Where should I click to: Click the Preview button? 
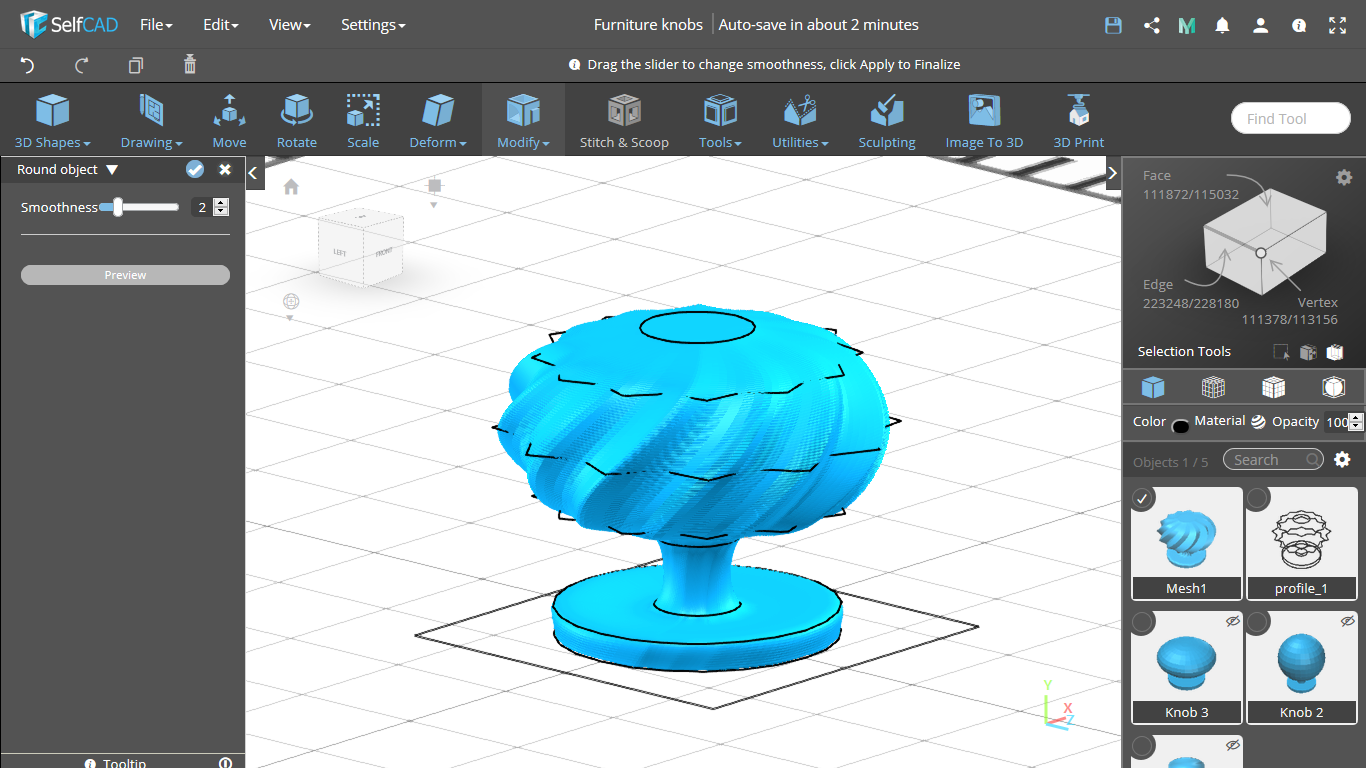pos(125,275)
